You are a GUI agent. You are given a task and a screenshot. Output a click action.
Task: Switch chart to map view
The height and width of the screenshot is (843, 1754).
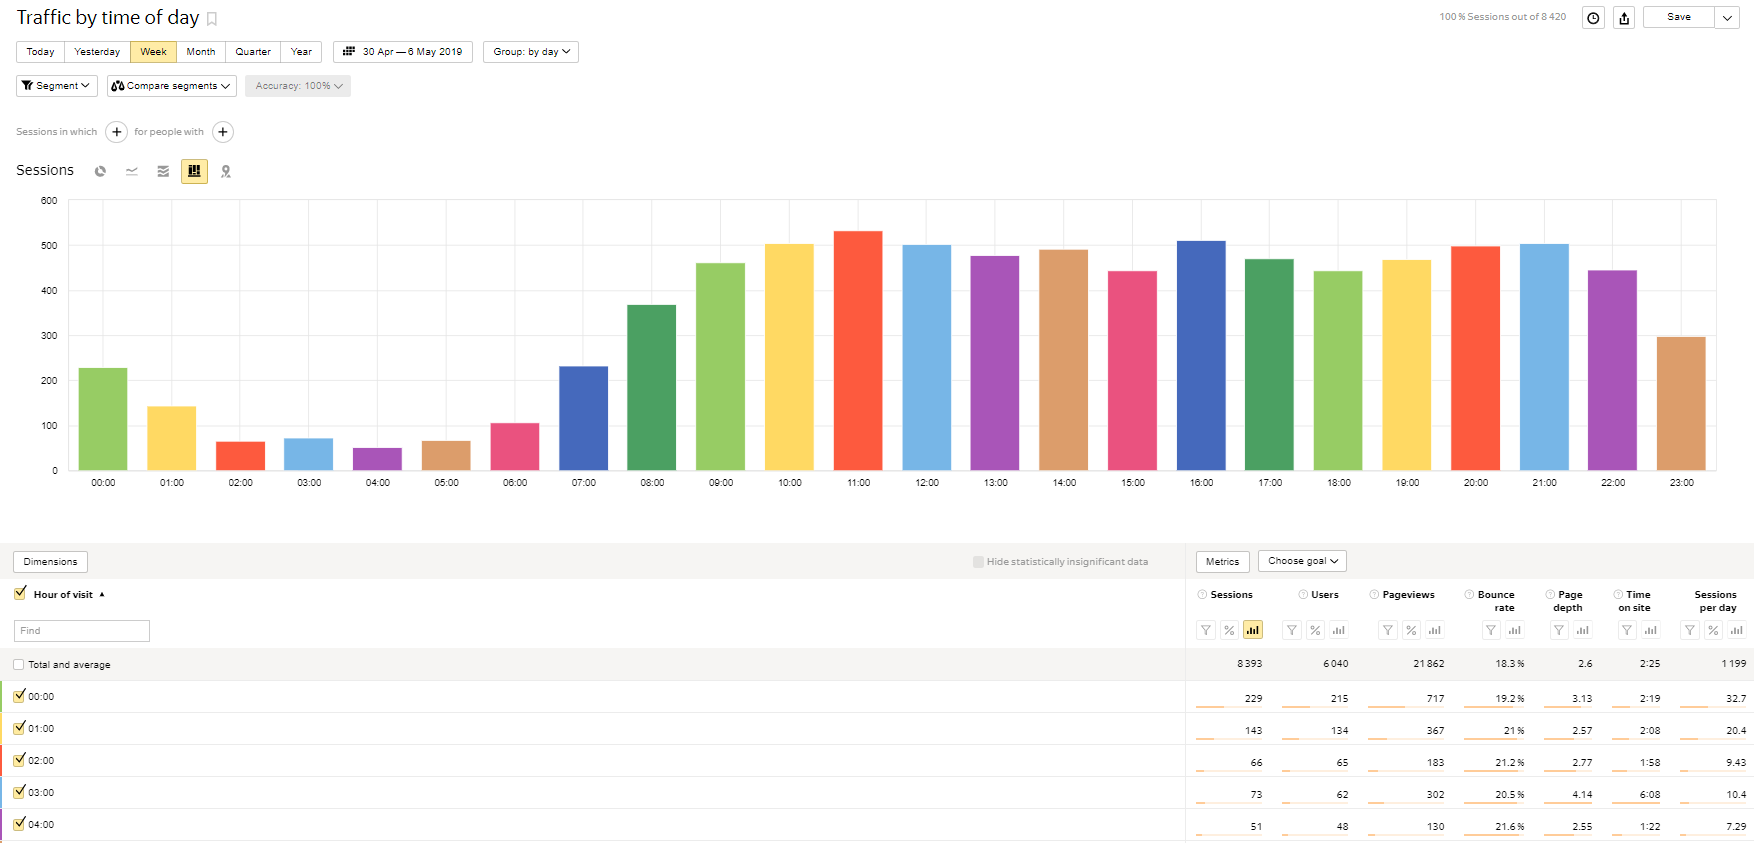[226, 171]
